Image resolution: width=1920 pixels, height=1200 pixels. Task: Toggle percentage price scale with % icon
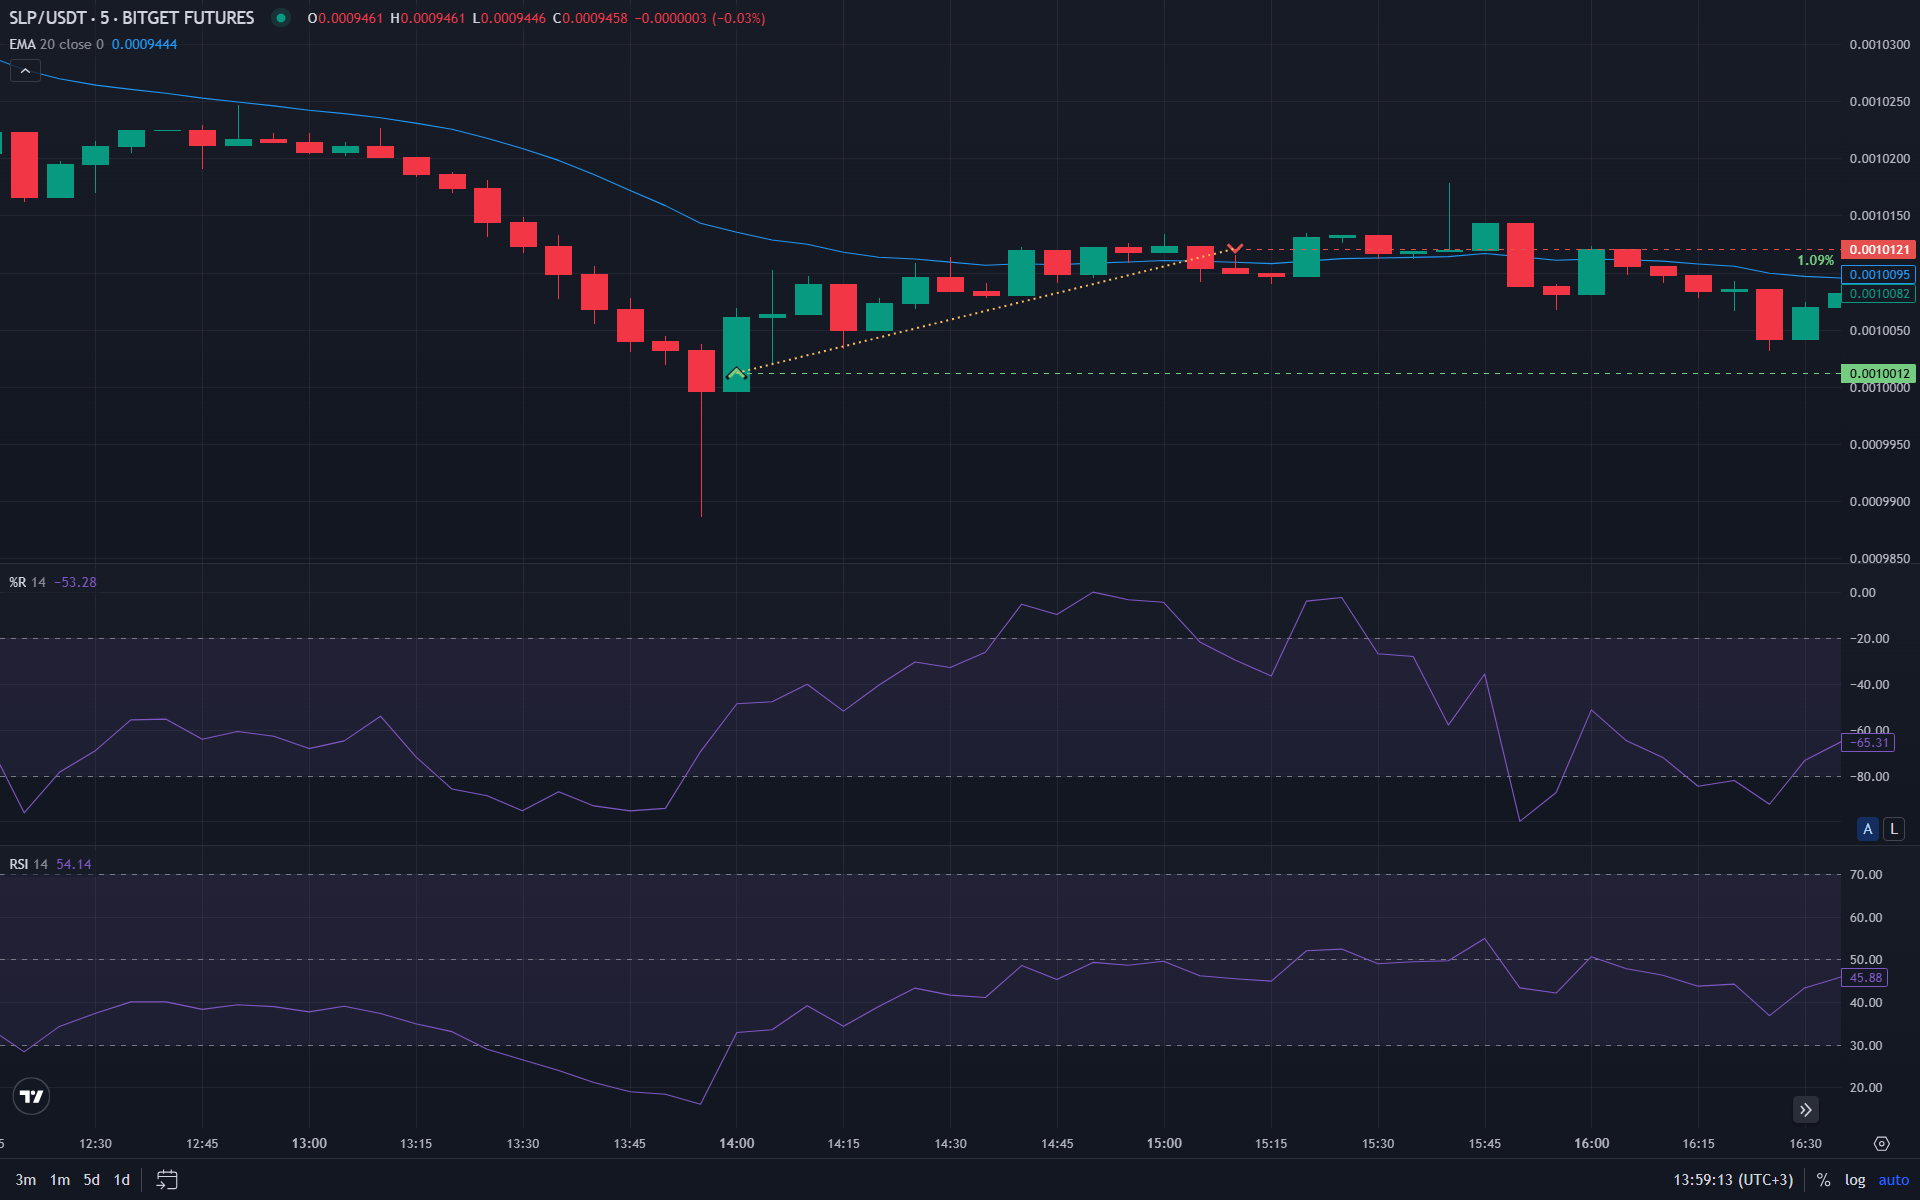[x=1823, y=1180]
